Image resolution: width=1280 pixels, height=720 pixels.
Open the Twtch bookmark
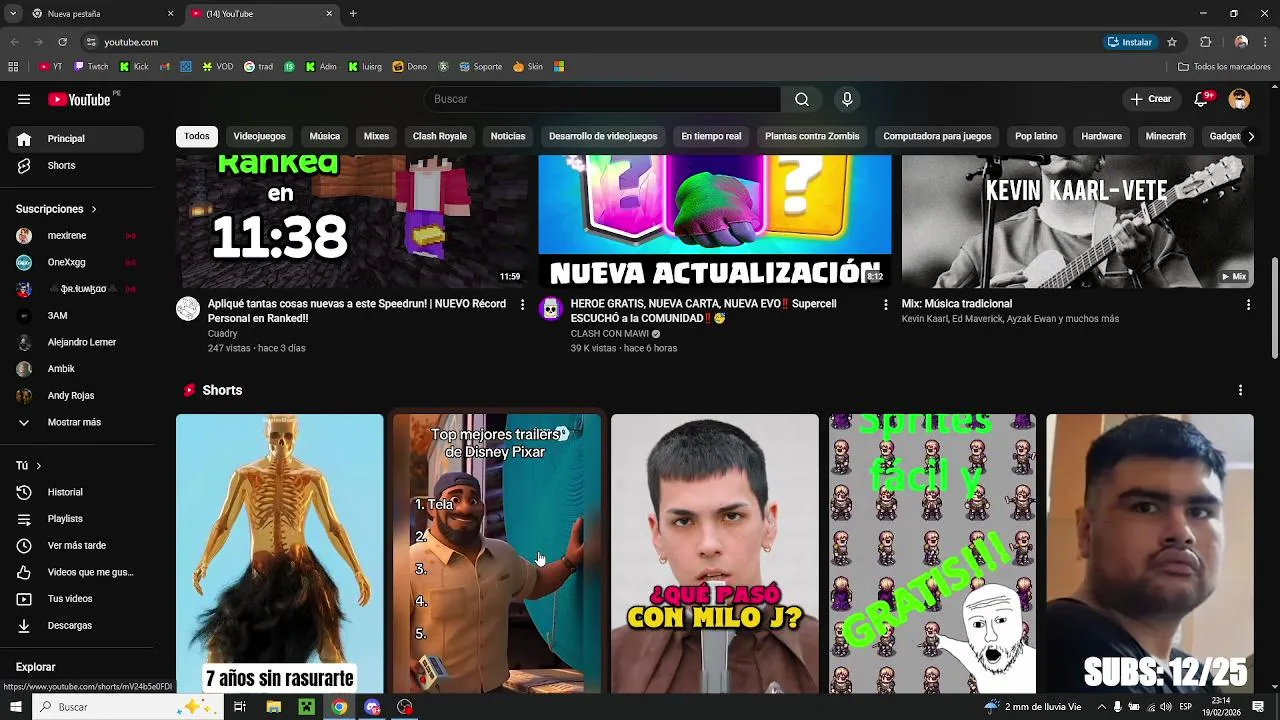coord(91,67)
